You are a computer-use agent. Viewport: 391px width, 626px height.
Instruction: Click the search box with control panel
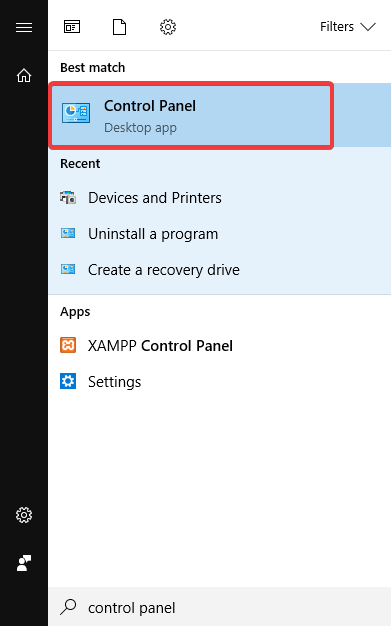pyautogui.click(x=220, y=607)
